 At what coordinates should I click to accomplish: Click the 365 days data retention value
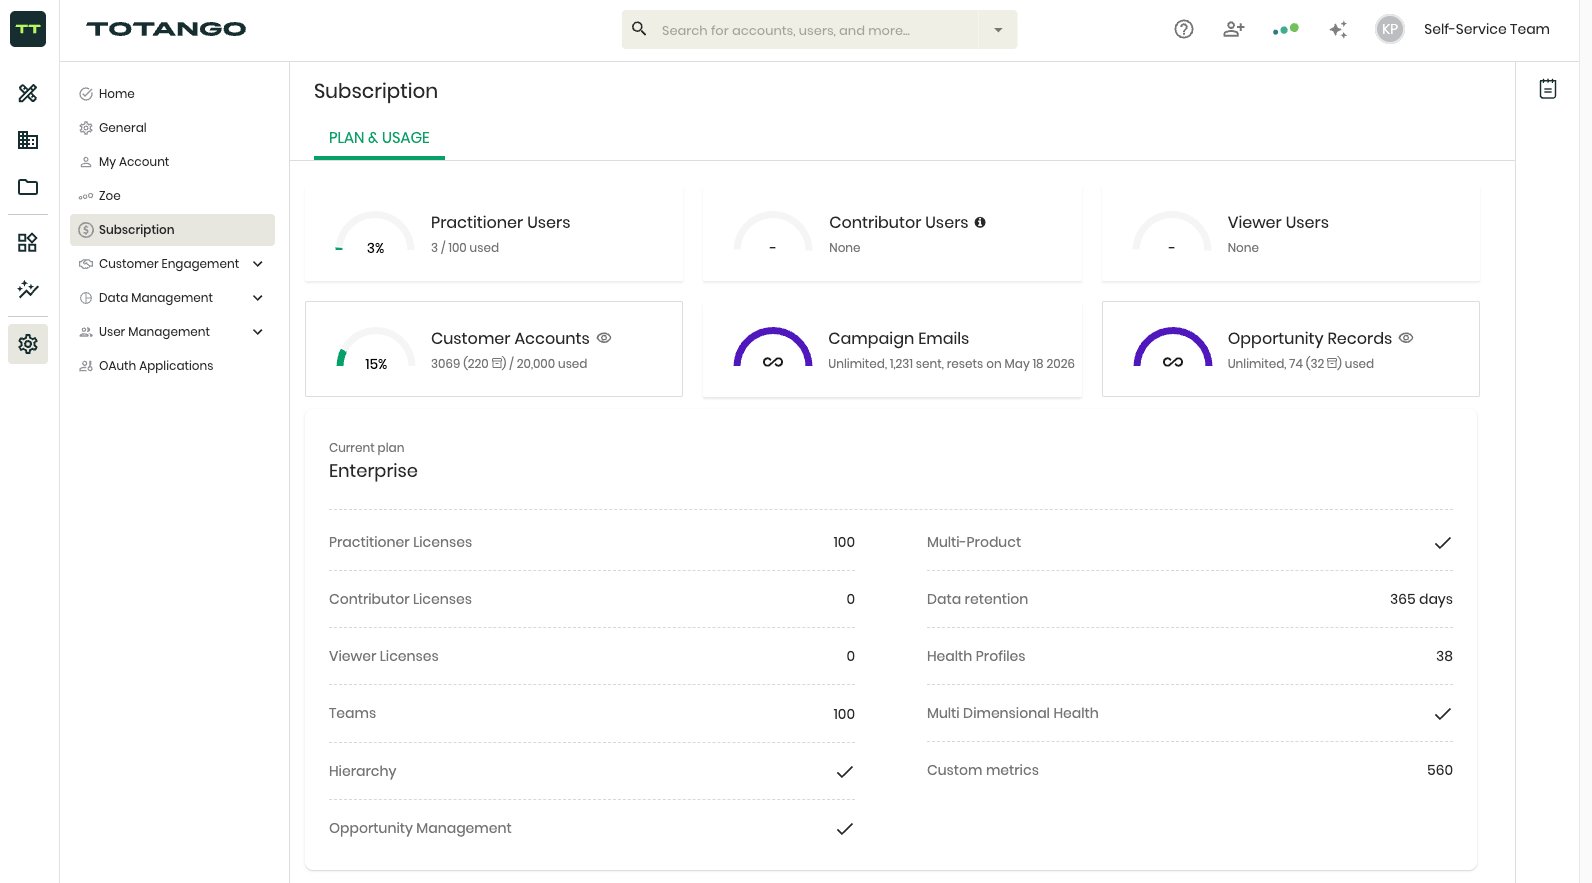[1421, 599]
